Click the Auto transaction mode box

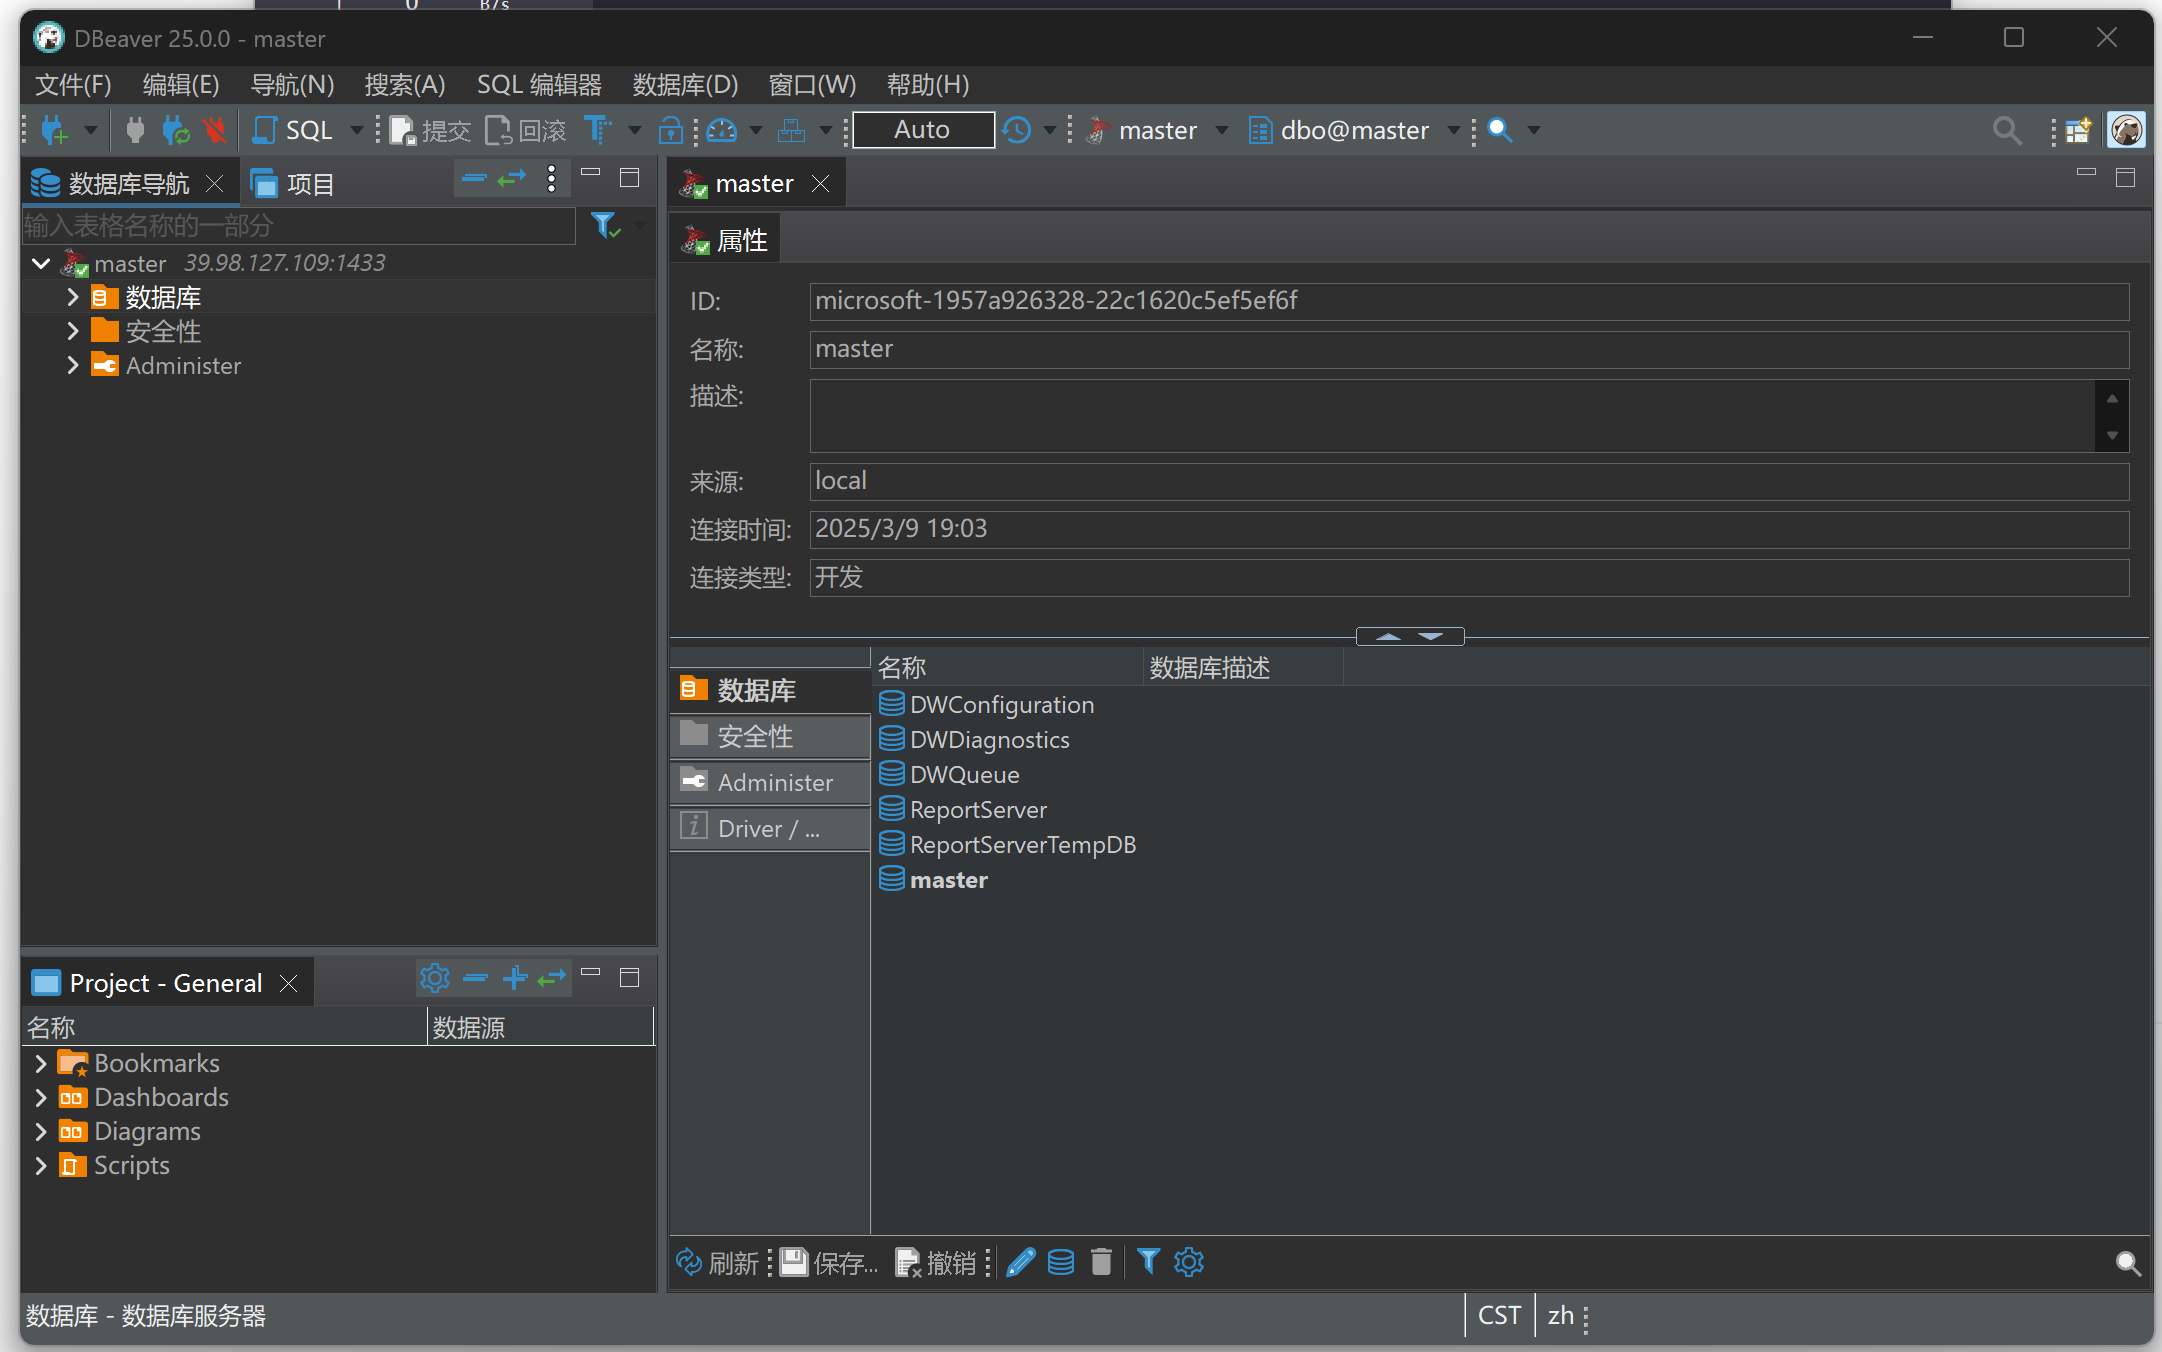click(923, 130)
